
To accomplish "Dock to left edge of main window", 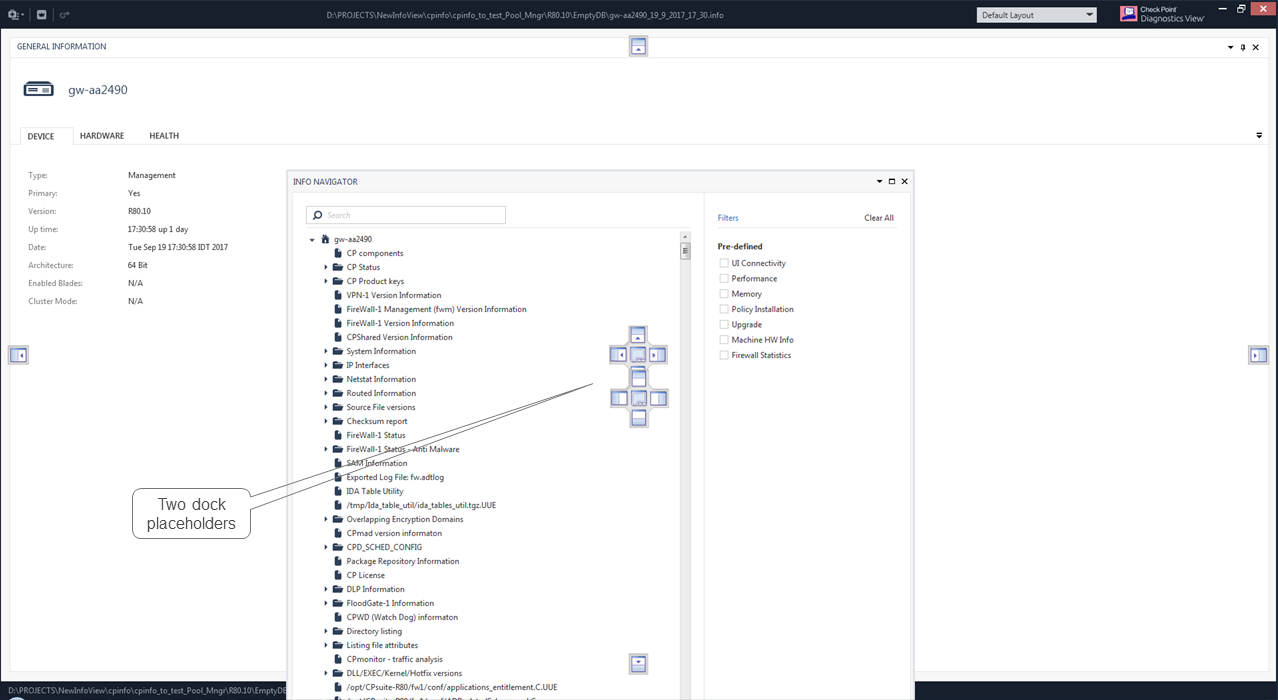I will point(18,355).
